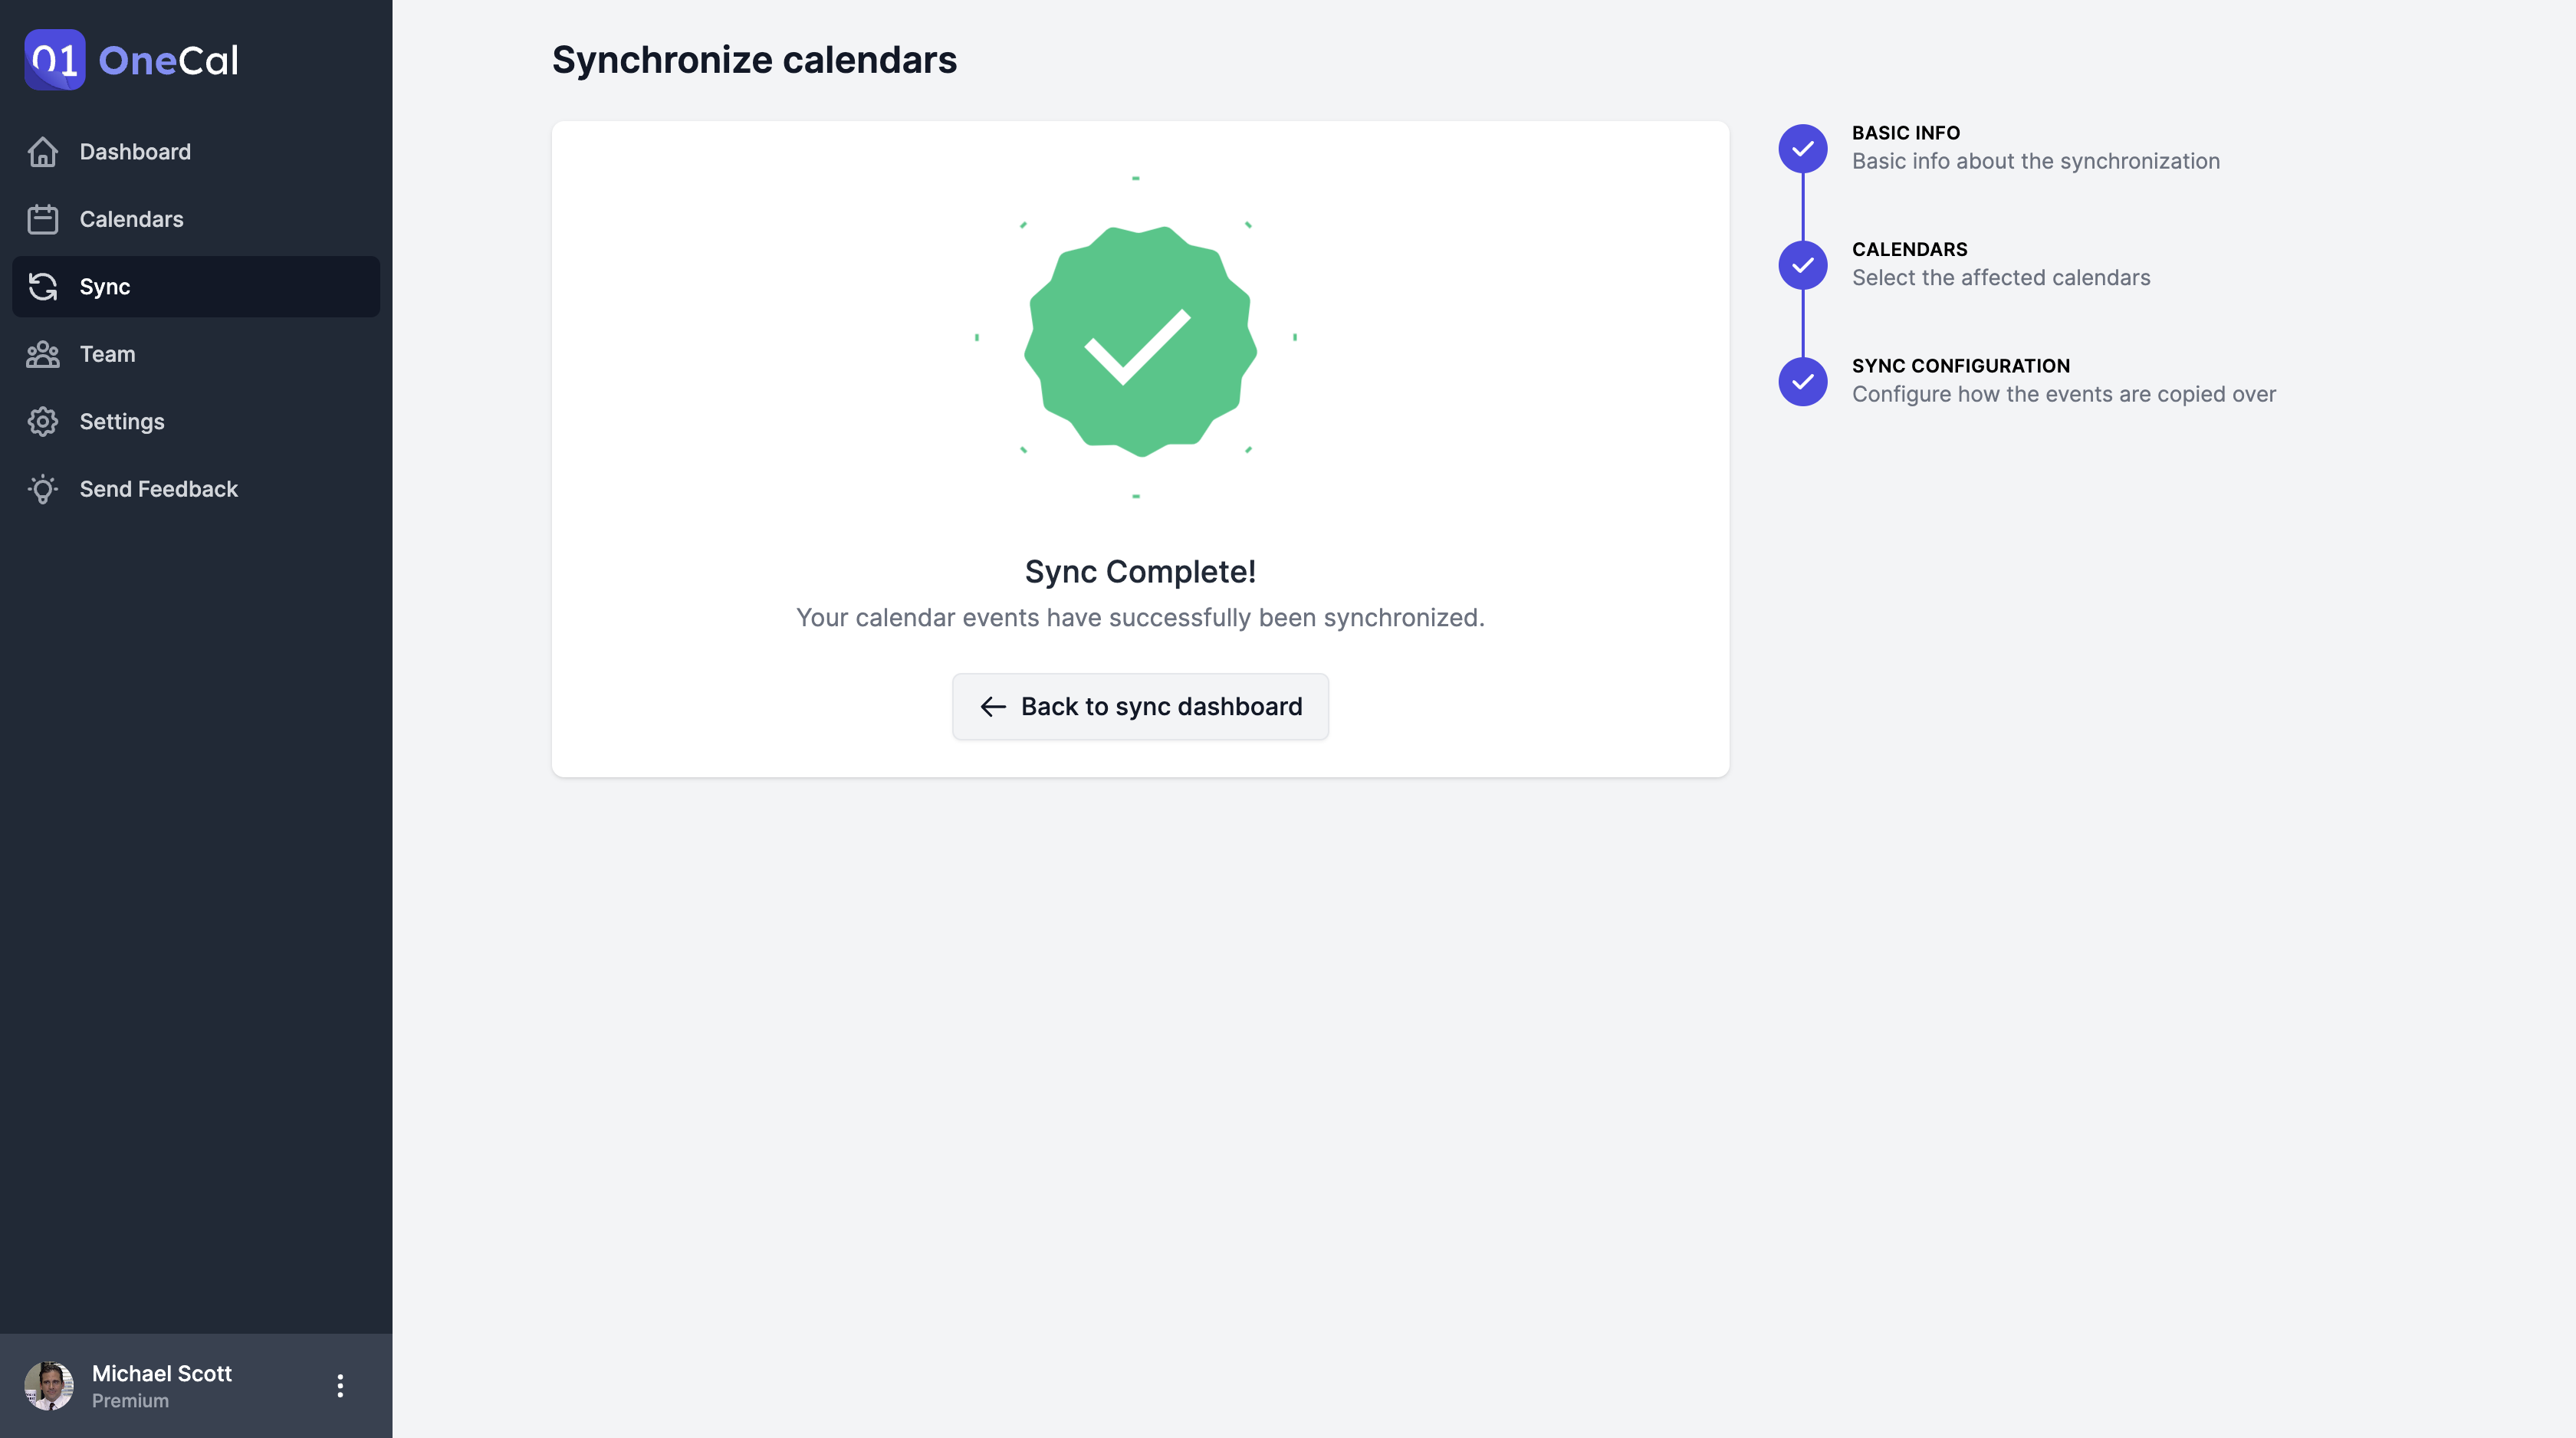Screen dimensions: 2576x1438
Task: Click the Premium account label
Action: pyautogui.click(x=130, y=1400)
